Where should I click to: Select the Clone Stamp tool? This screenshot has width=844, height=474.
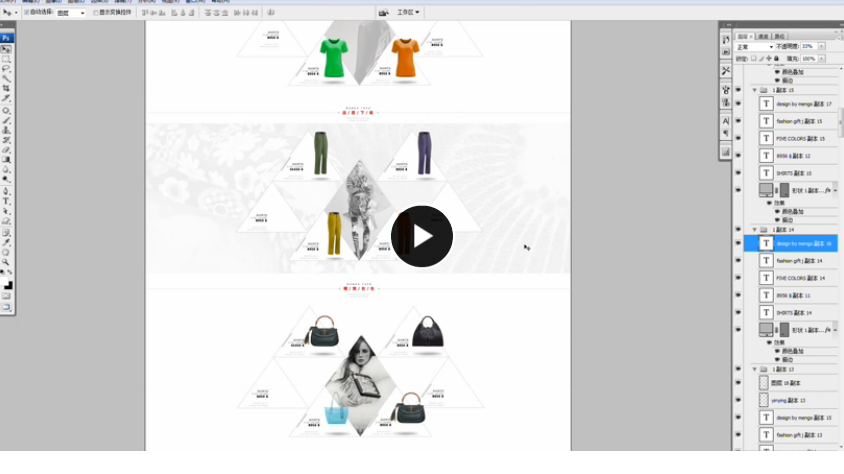(6, 130)
